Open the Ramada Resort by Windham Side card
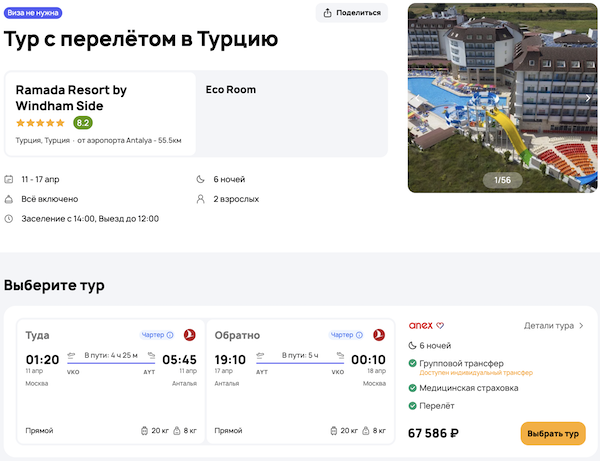This screenshot has height=461, width=600. [99, 113]
